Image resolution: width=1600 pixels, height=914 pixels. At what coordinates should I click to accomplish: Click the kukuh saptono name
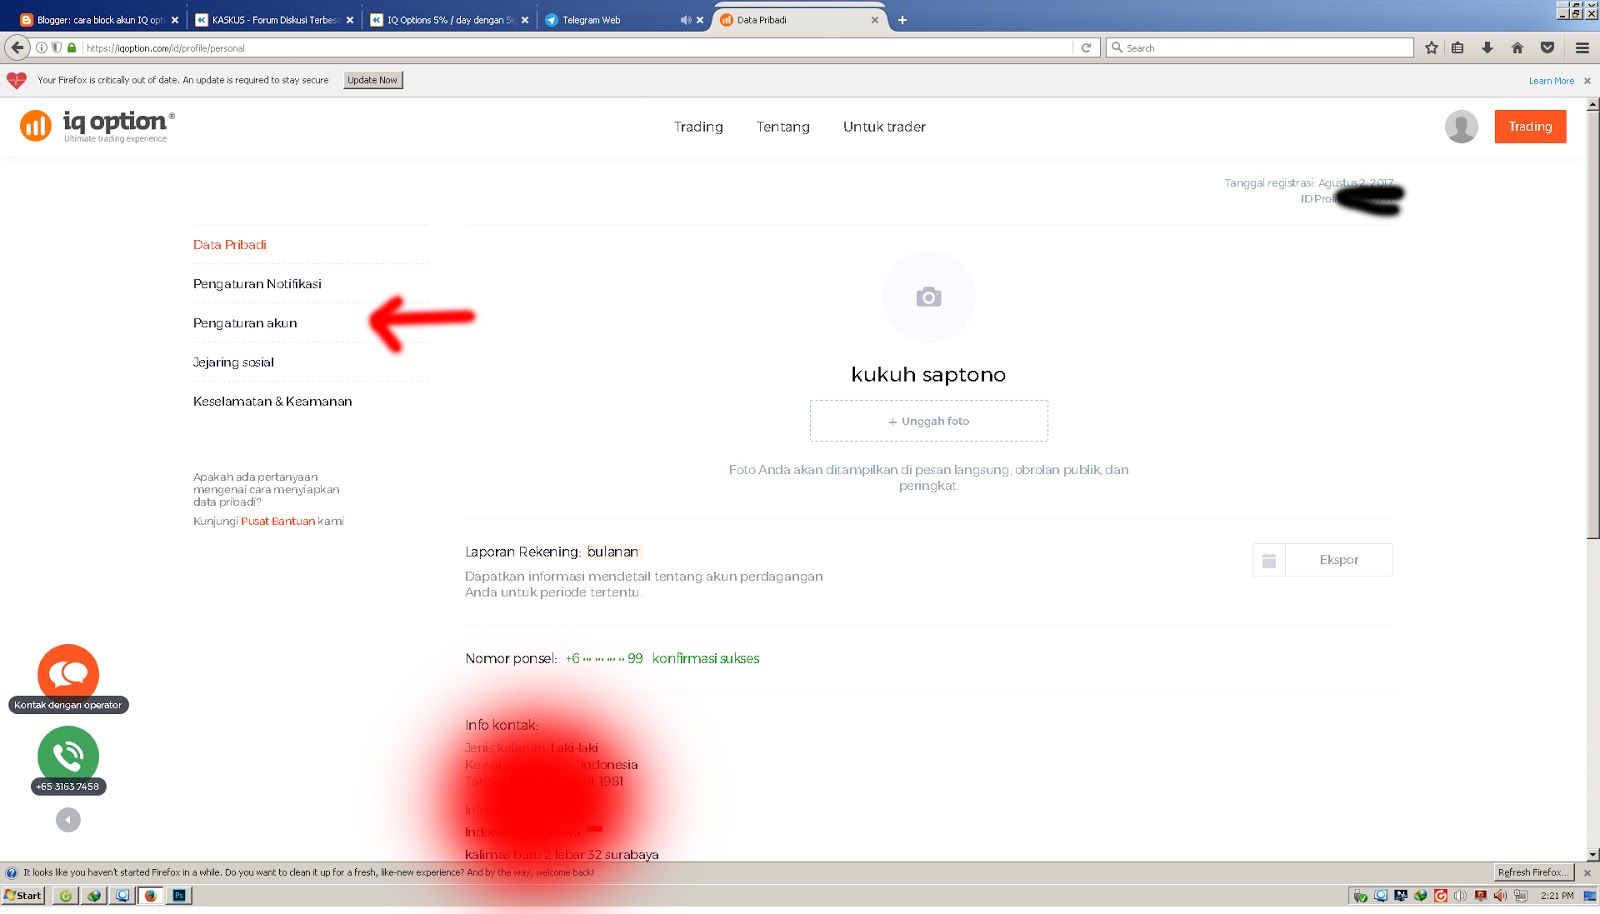click(928, 374)
